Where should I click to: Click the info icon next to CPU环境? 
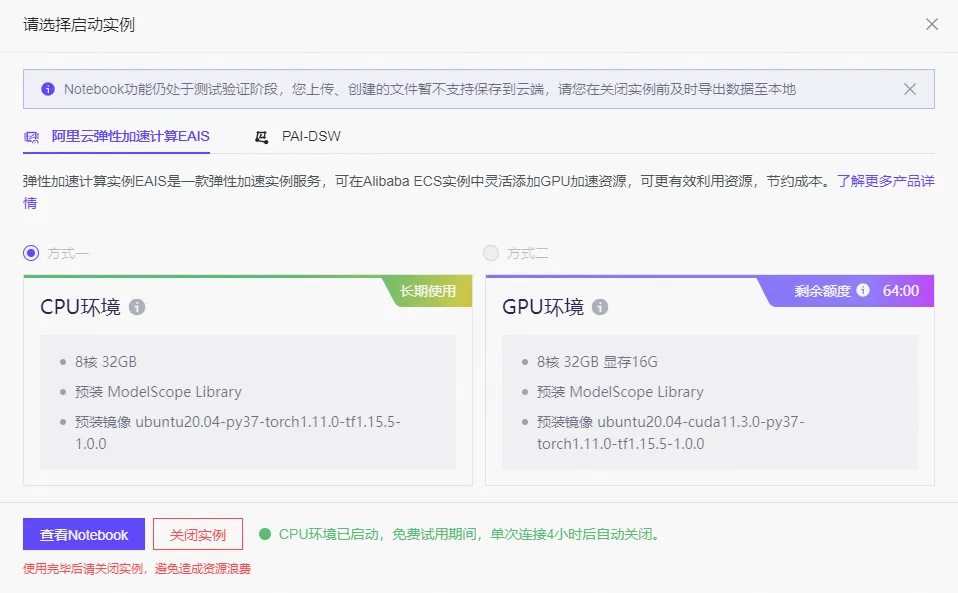(x=137, y=307)
